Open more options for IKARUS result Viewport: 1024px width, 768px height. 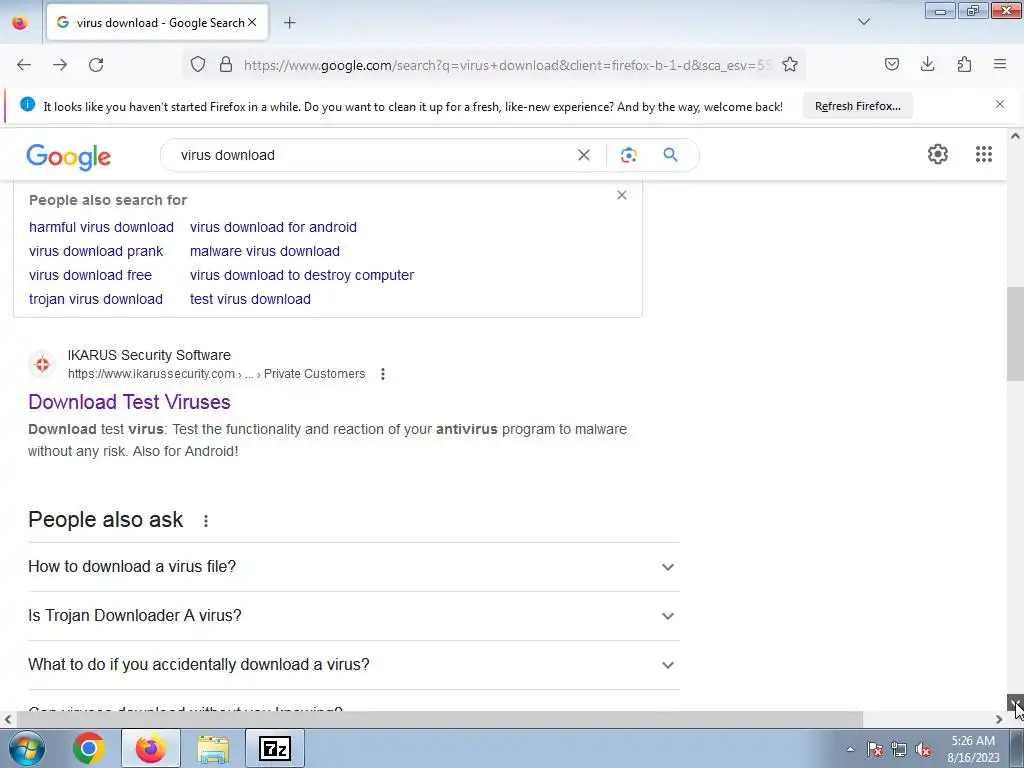383,374
